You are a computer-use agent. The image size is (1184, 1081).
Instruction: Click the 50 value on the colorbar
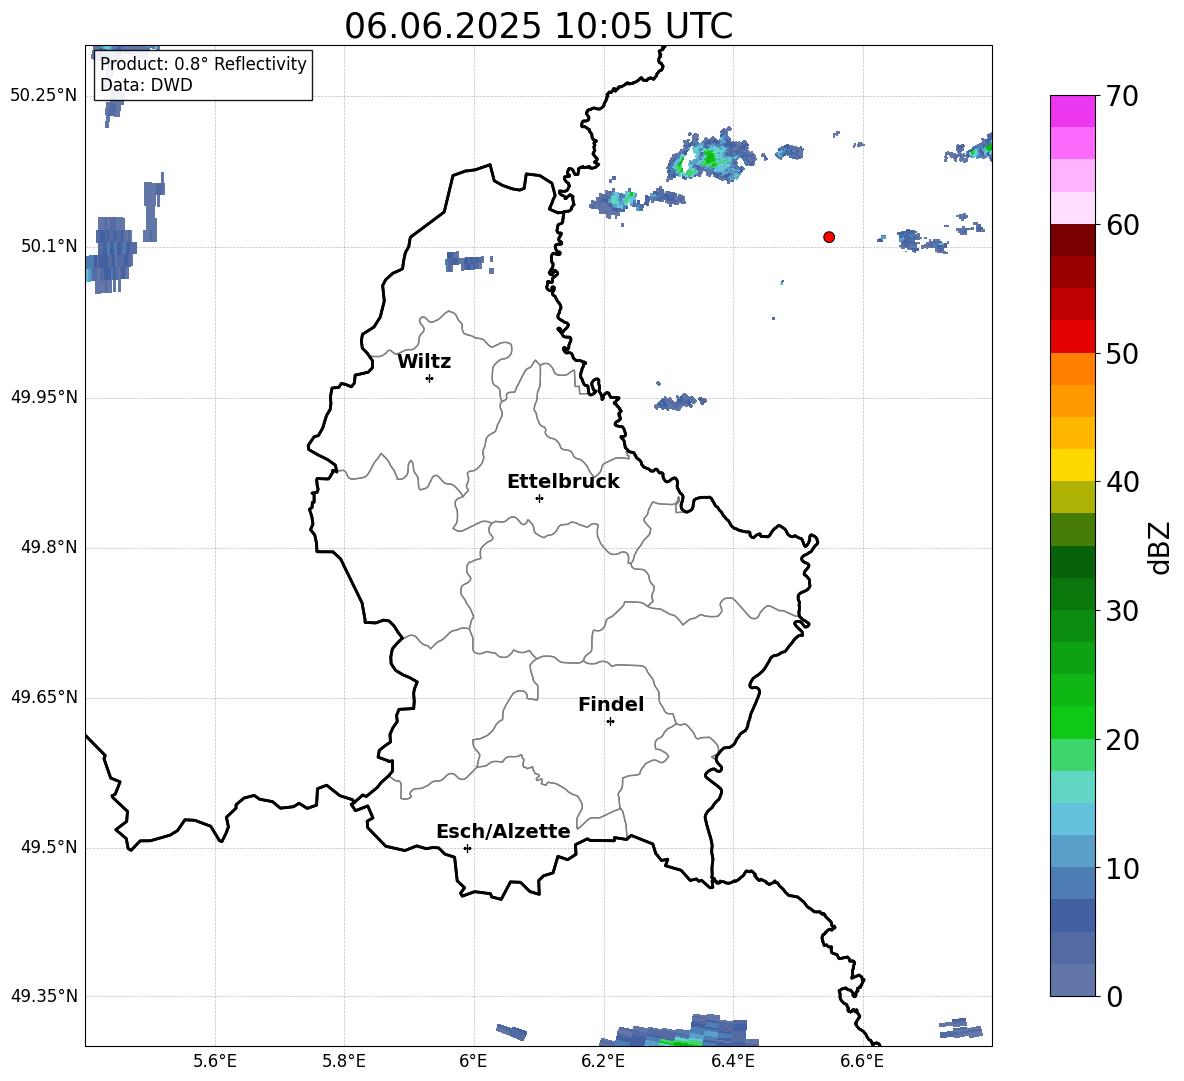[x=1121, y=354]
